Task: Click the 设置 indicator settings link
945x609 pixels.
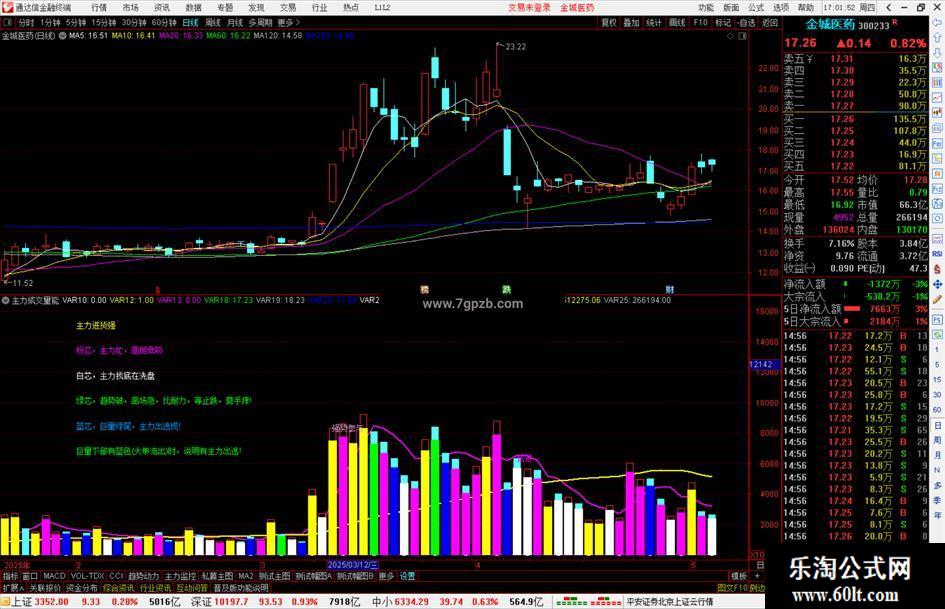Action: (407, 576)
